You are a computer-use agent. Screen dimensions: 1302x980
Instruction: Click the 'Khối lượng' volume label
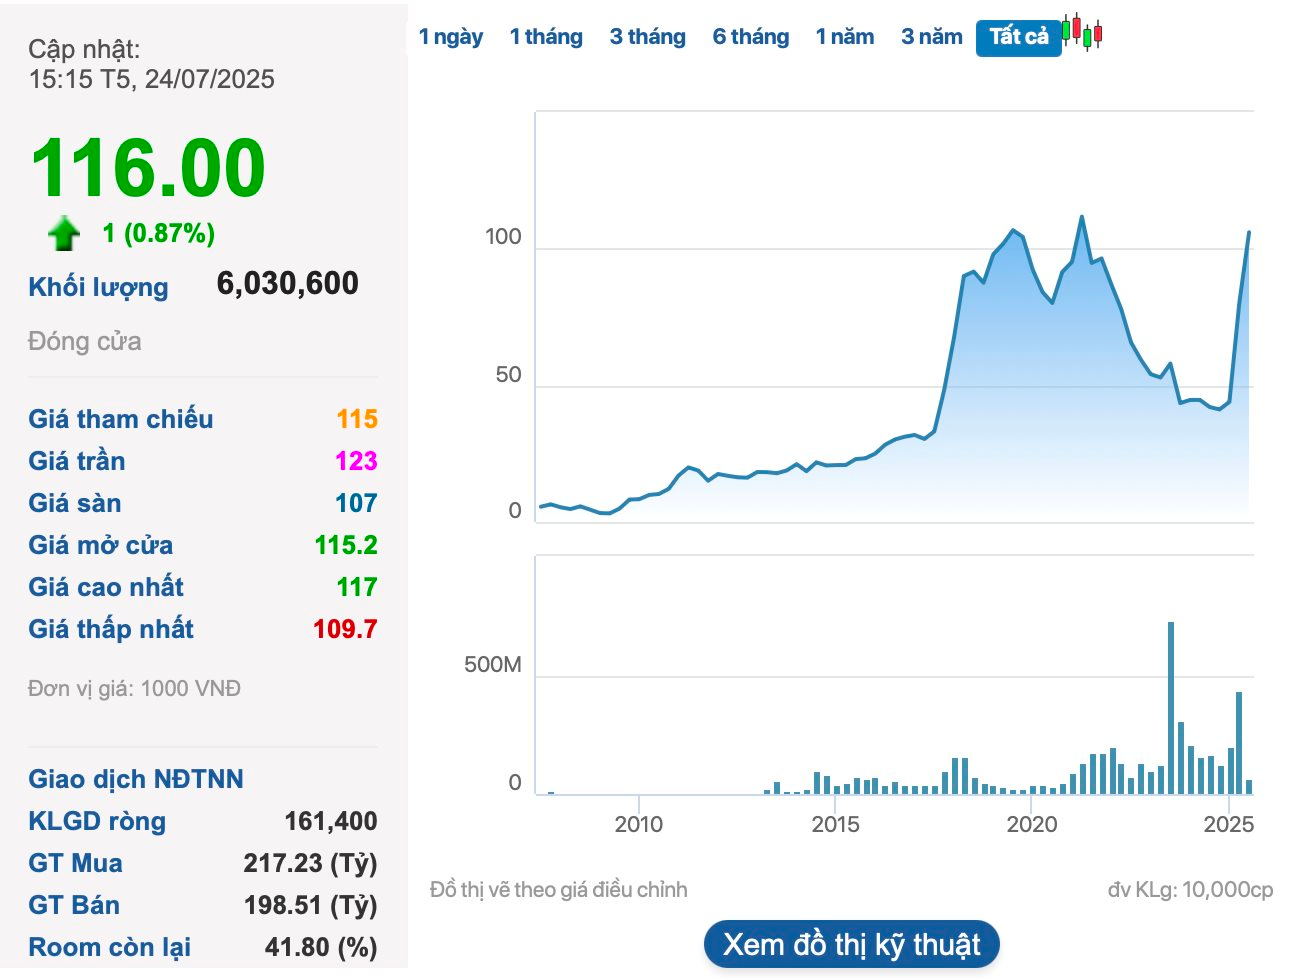point(98,287)
